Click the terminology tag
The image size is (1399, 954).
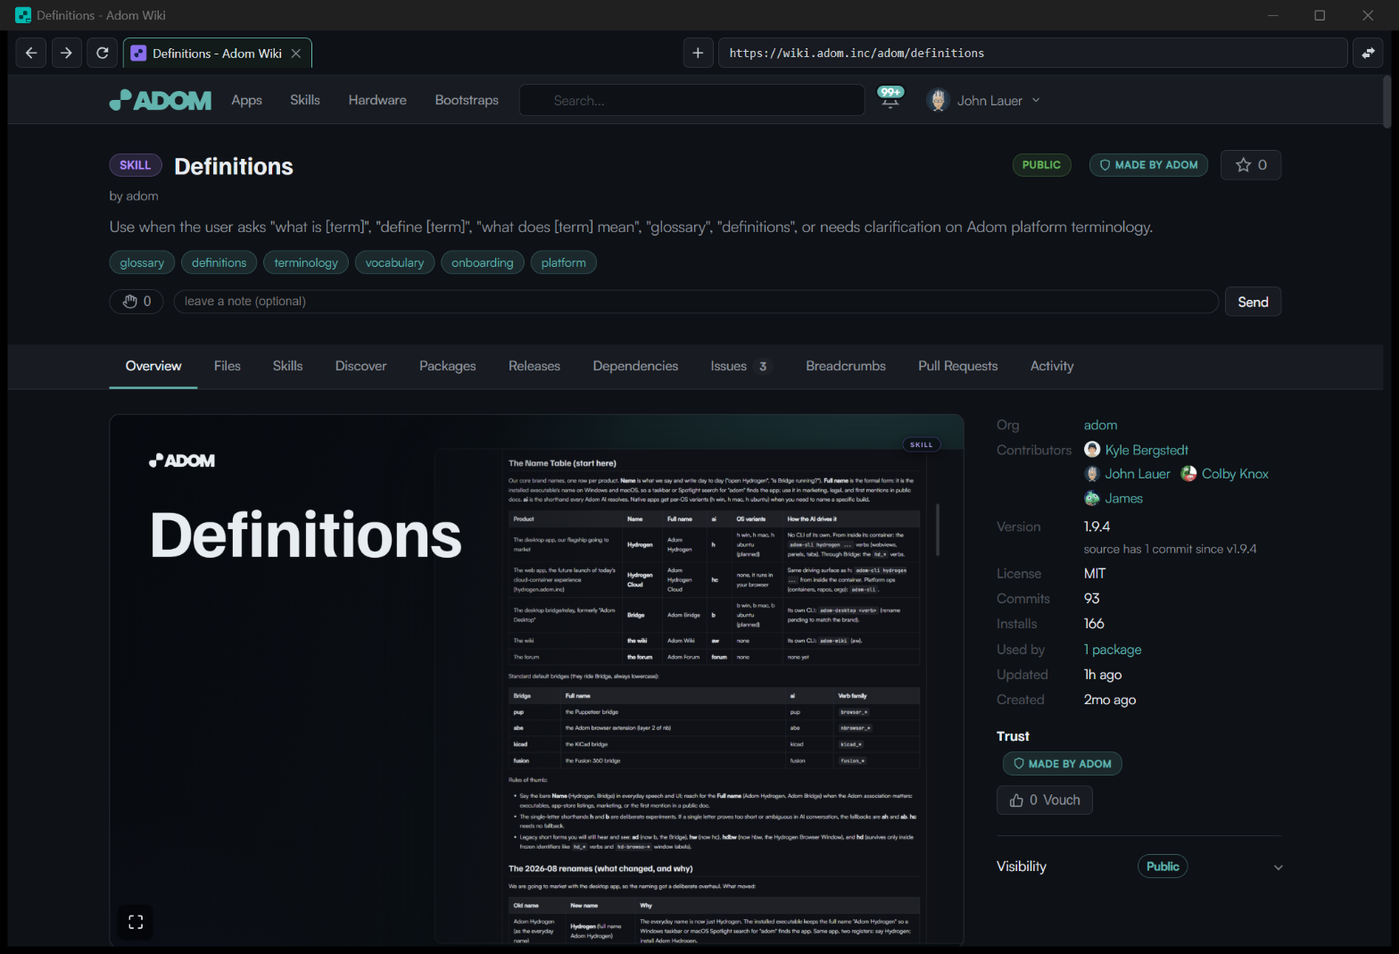click(306, 263)
